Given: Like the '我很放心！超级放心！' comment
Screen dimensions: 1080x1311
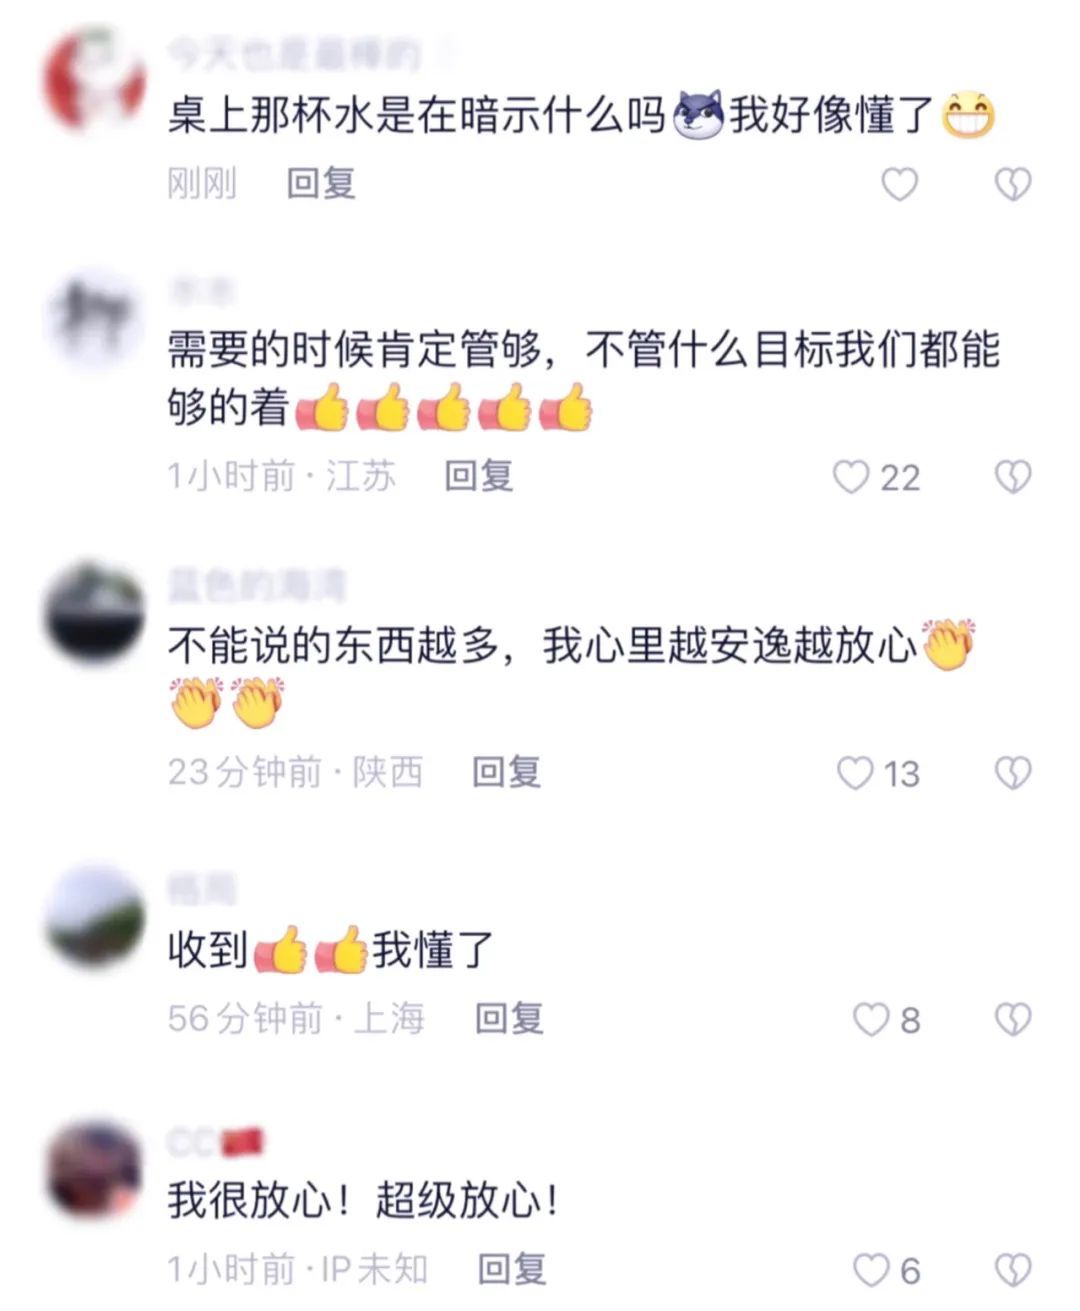Looking at the screenshot, I should pos(871,1270).
